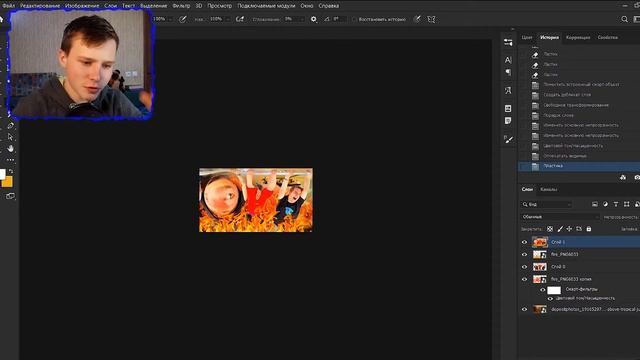This screenshot has width=640, height=360.
Task: Filter layers by shape layer type
Action: point(627,204)
